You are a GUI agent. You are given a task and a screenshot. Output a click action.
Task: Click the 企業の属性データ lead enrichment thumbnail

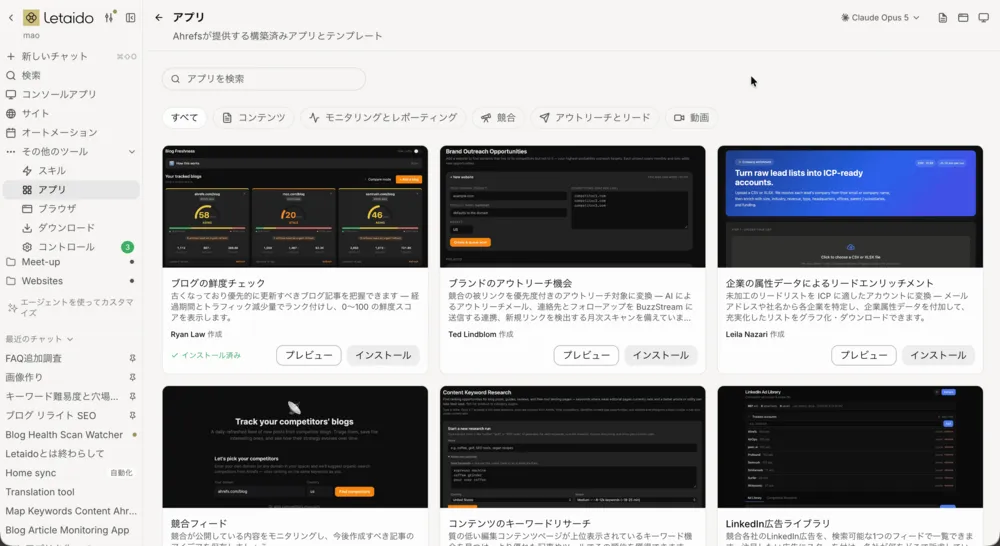850,207
